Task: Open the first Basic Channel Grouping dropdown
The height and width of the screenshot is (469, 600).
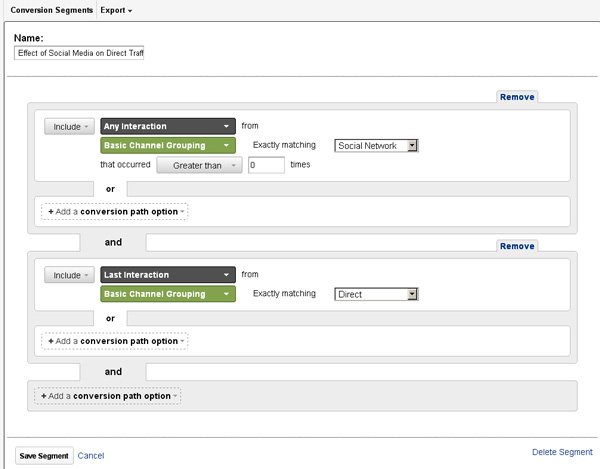Action: (x=168, y=145)
